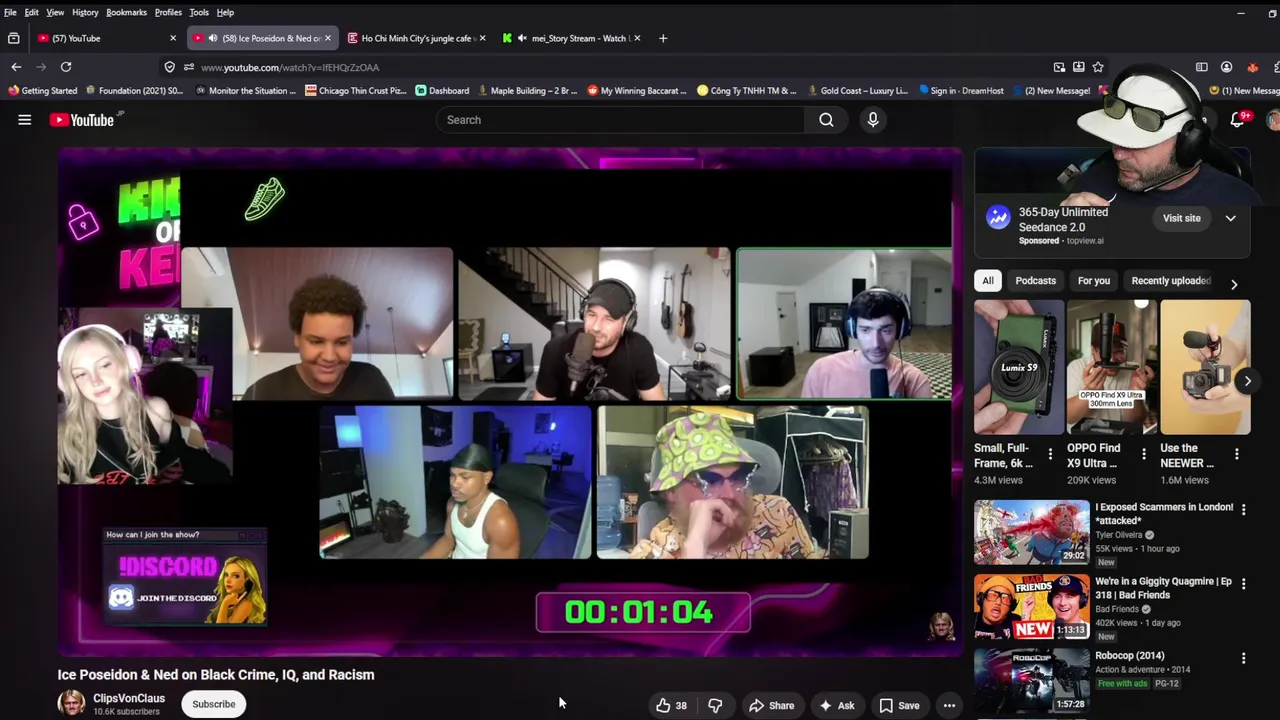The width and height of the screenshot is (1280, 720).
Task: Open more actions below the video
Action: click(949, 706)
